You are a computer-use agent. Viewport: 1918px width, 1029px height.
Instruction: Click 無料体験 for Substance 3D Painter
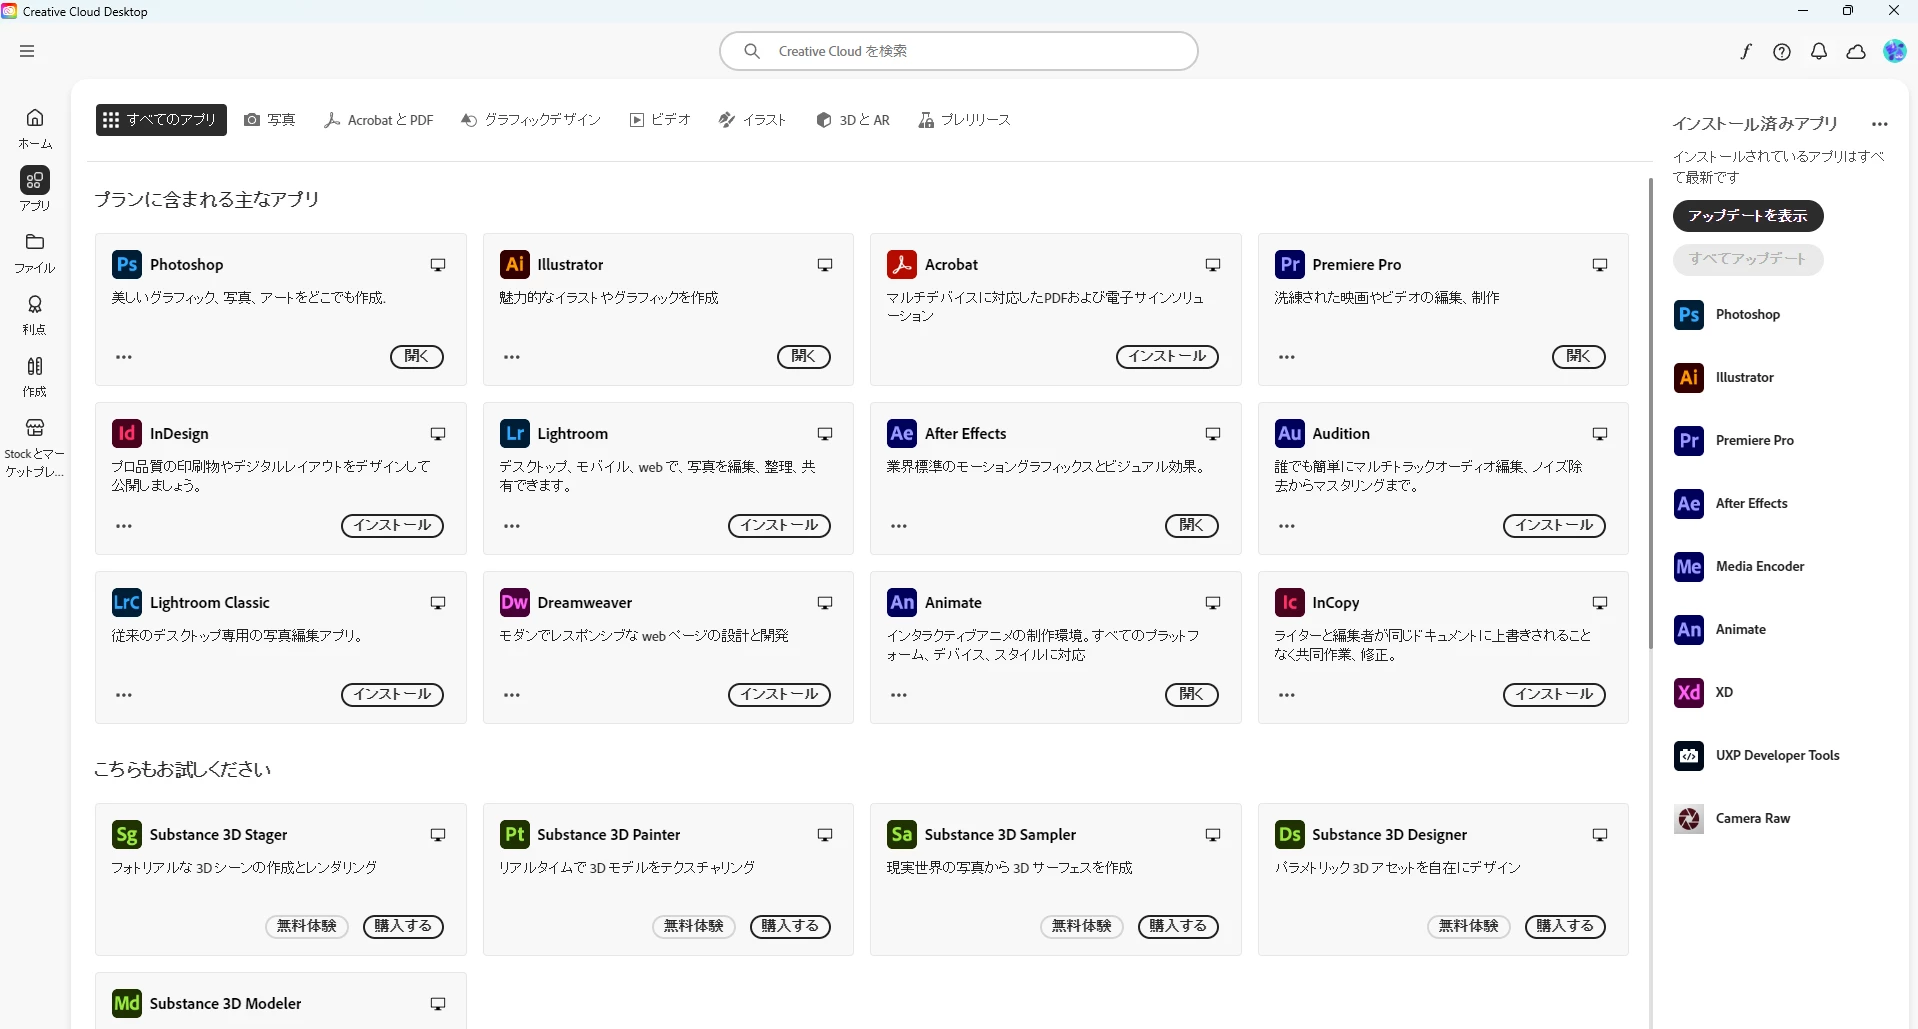694,927
